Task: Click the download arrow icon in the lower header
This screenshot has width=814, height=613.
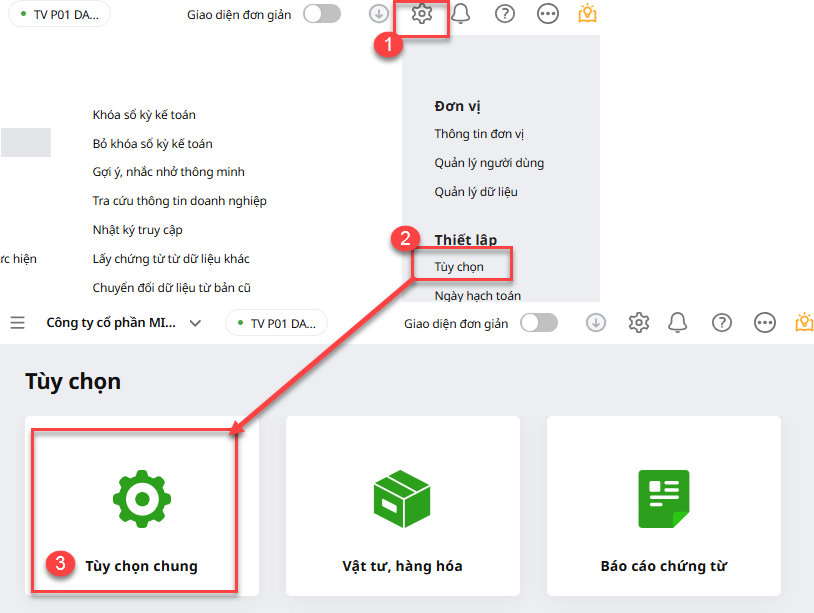Action: pyautogui.click(x=596, y=323)
